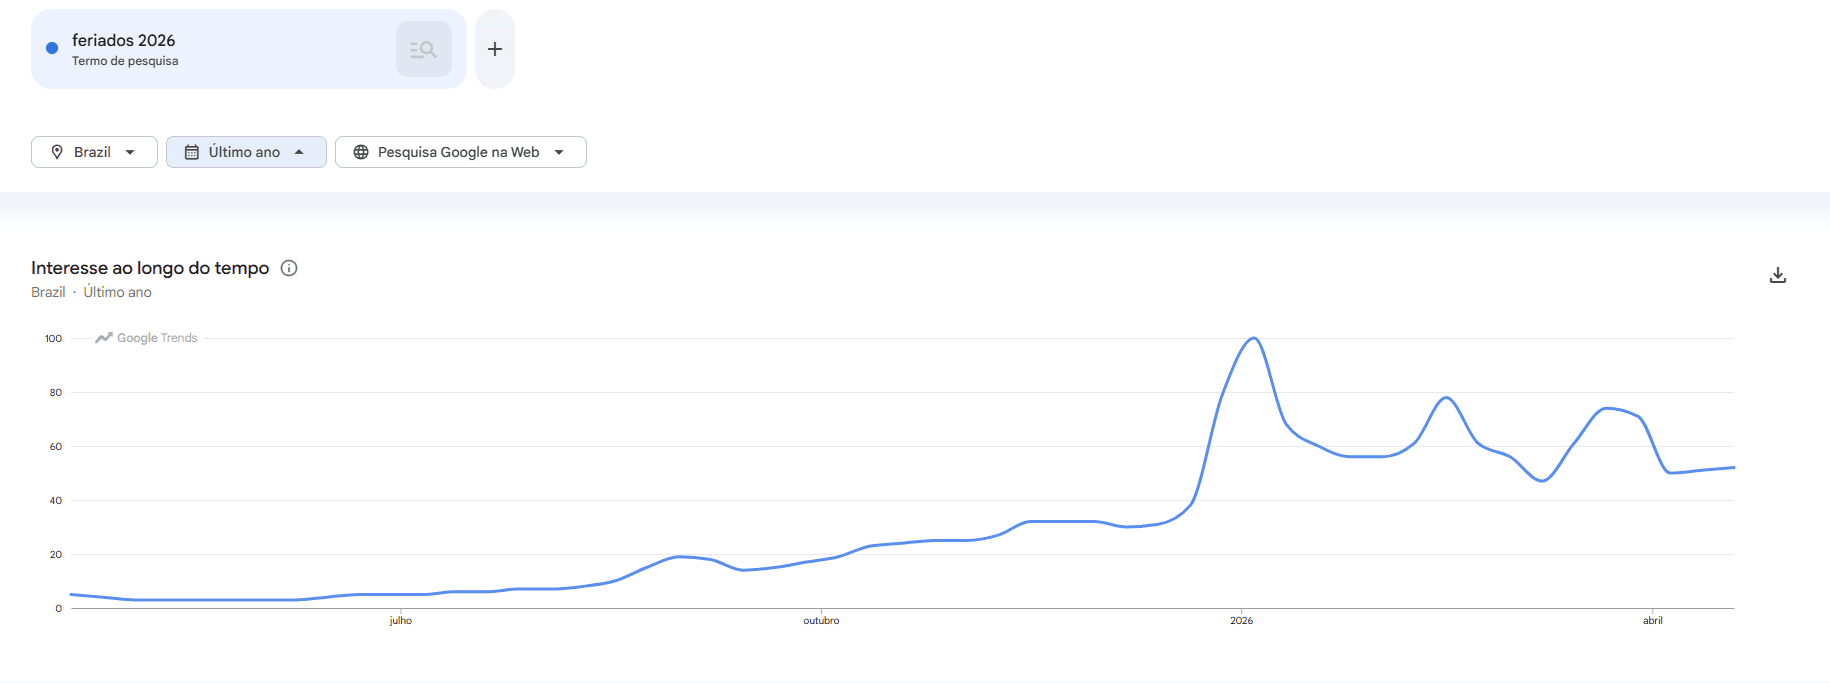The width and height of the screenshot is (1830, 683).
Task: Select the julho marker on the time axis
Action: (400, 620)
